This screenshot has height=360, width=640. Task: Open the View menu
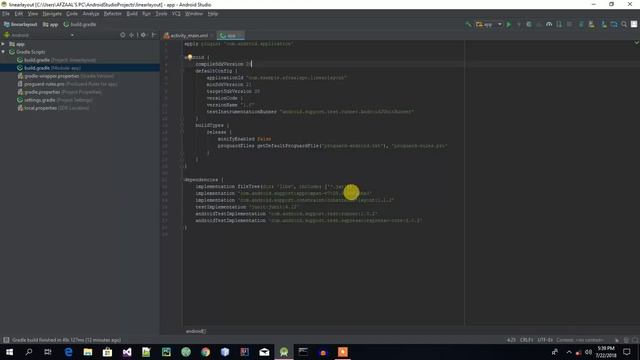33,14
